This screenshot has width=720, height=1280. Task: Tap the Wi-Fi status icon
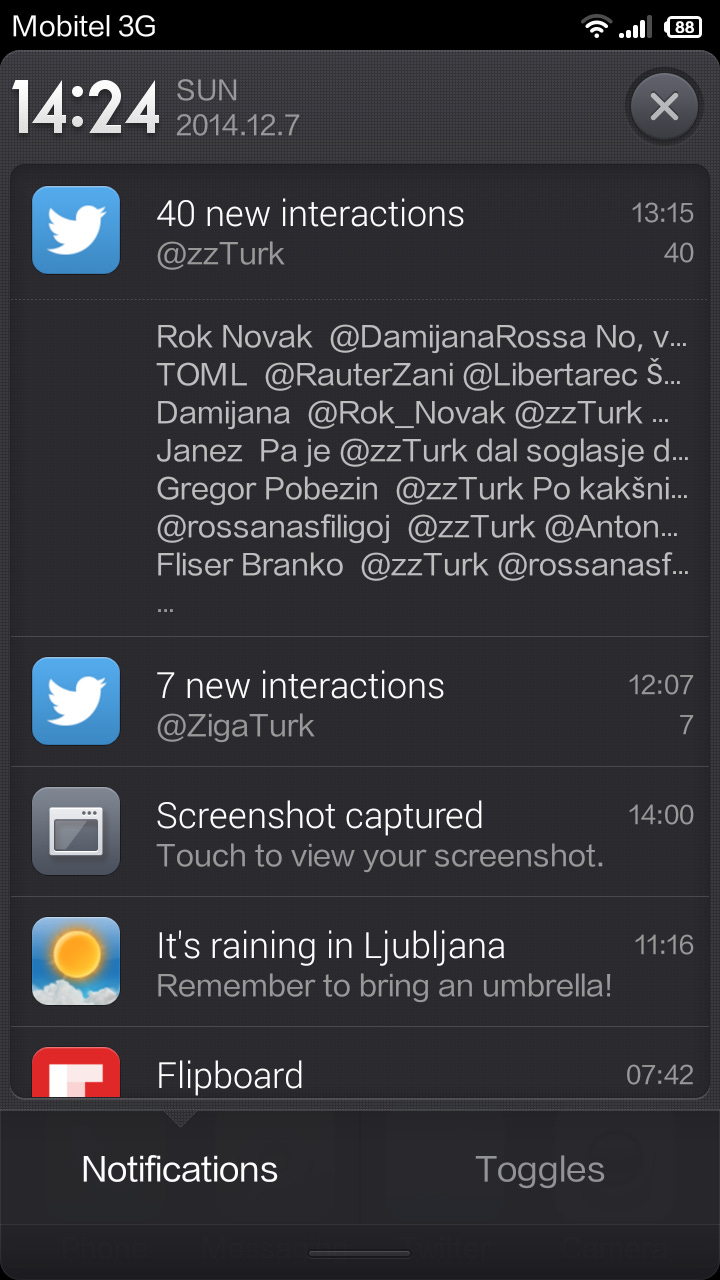pos(597,27)
